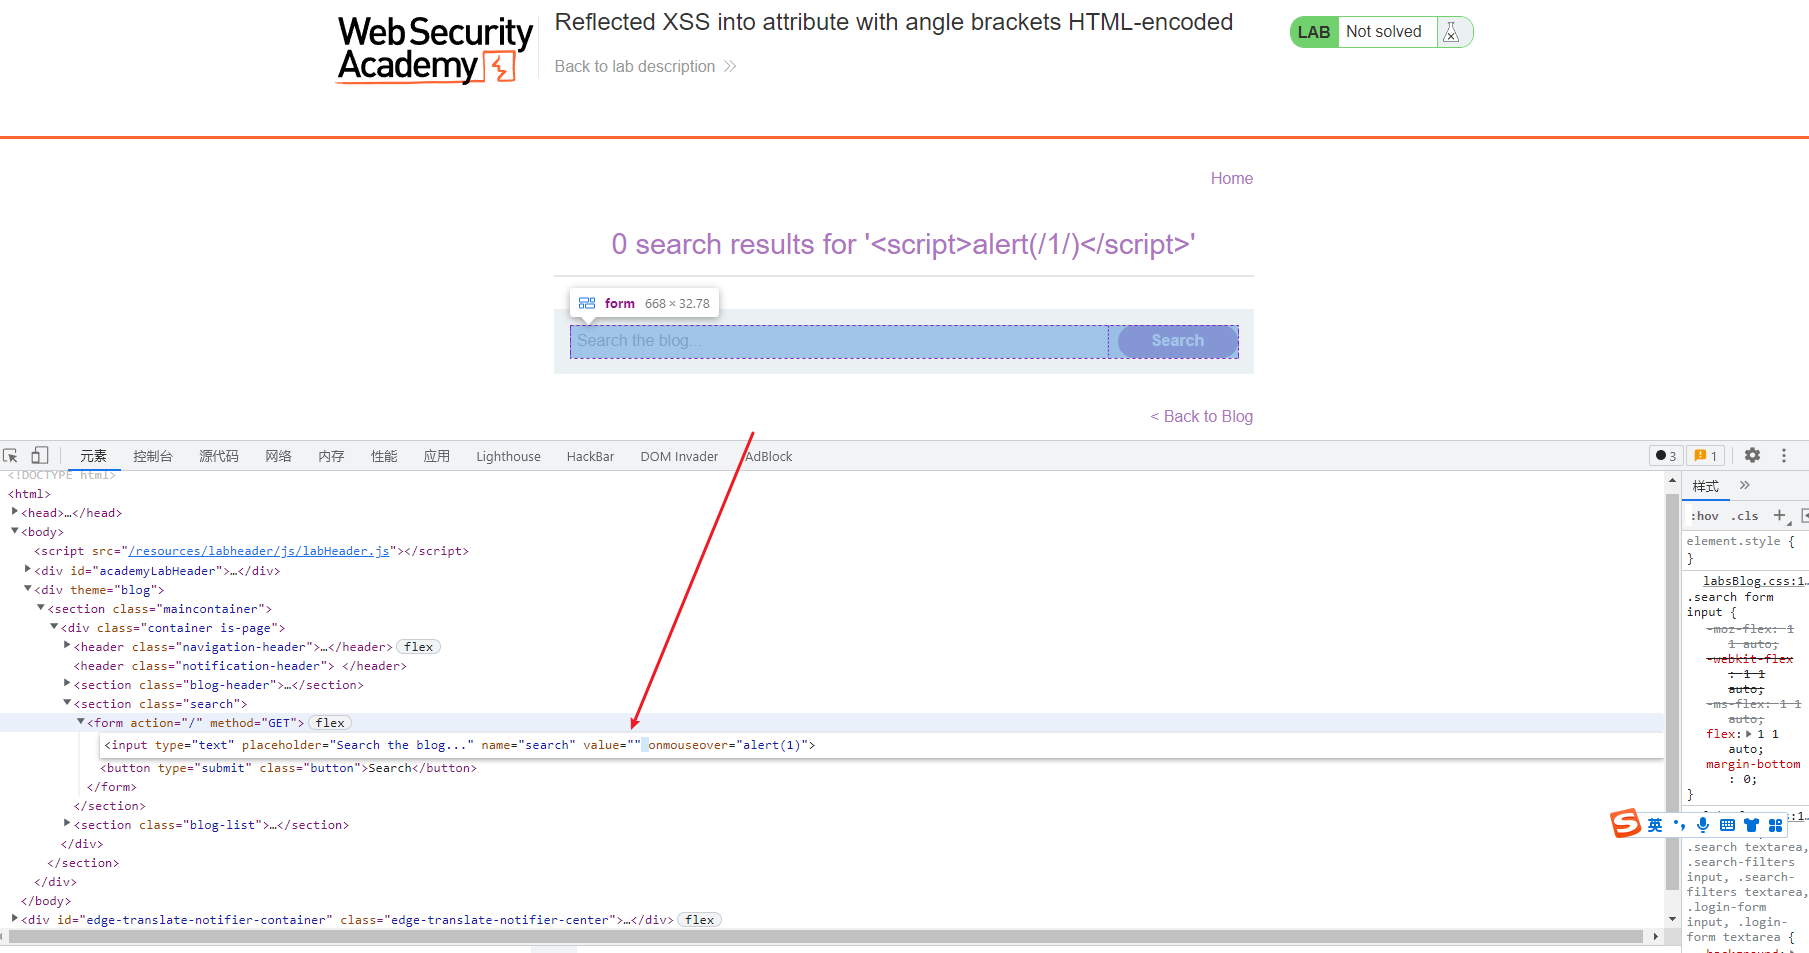The image size is (1809, 953).
Task: Open the DOM Invader tab
Action: 679,456
